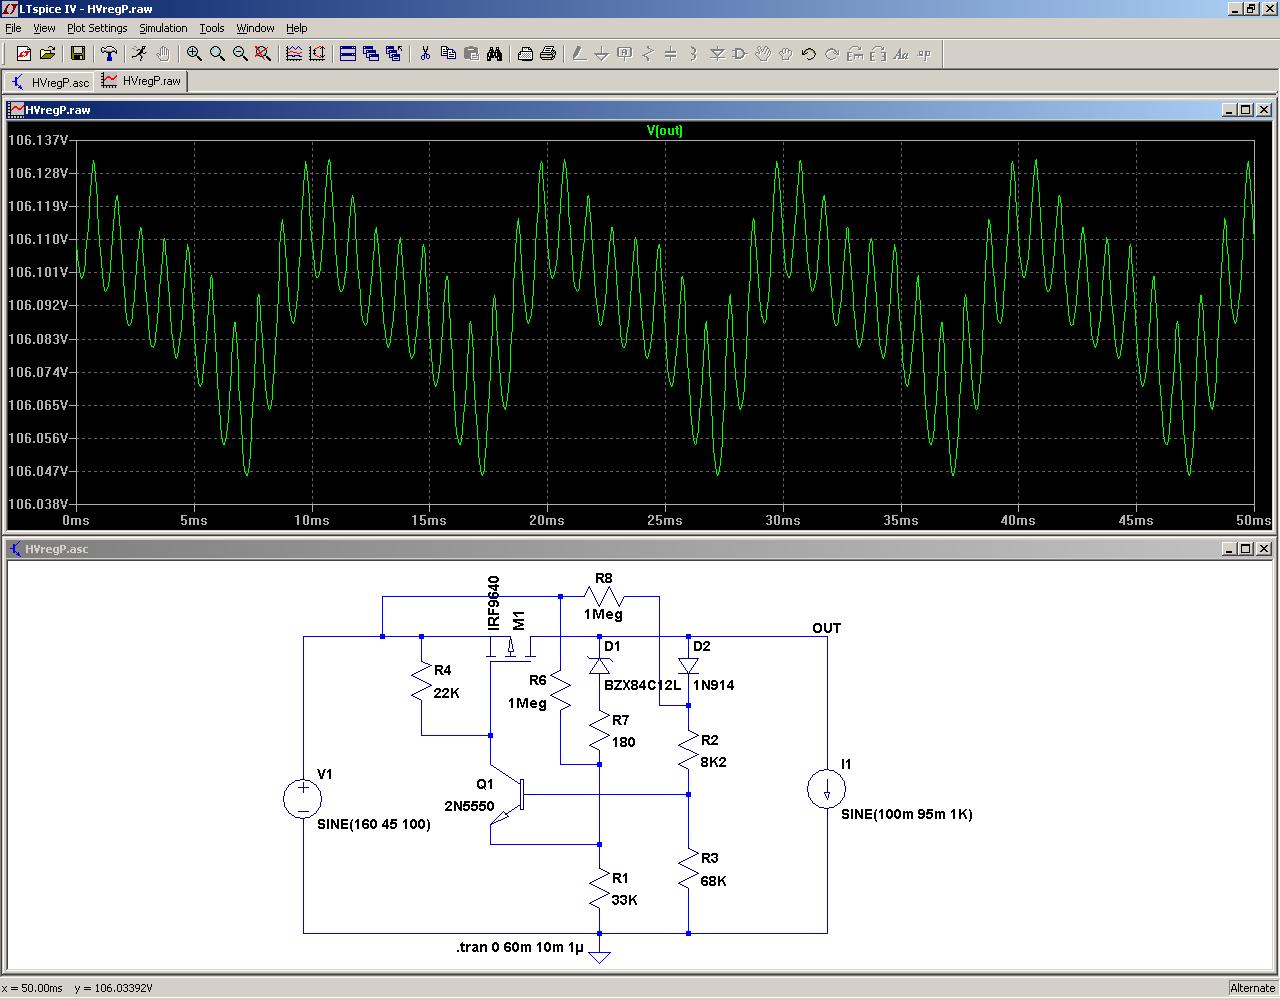Select the Diode placement tool

[717, 54]
